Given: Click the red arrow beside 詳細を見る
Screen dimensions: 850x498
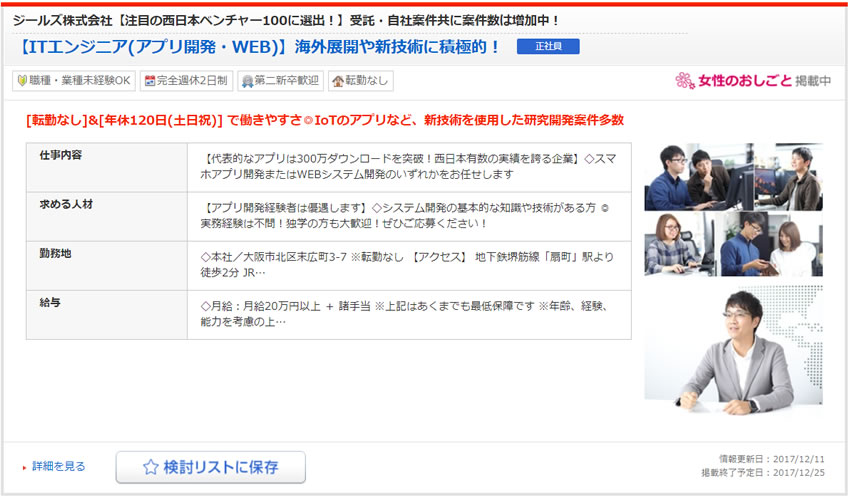Looking at the screenshot, I should pos(24,468).
